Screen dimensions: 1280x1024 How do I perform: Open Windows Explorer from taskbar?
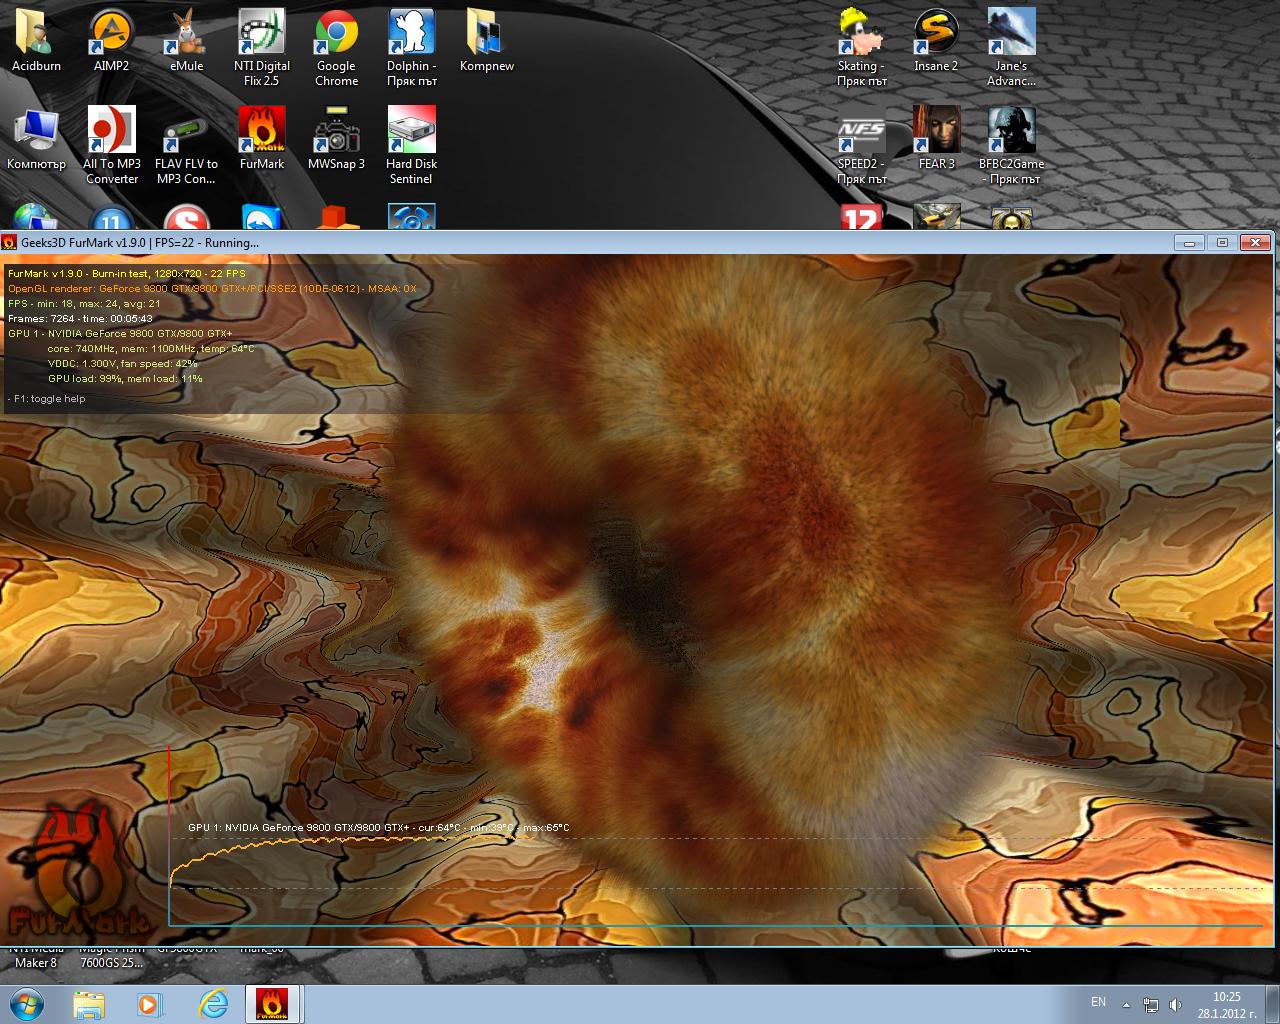[x=88, y=1004]
